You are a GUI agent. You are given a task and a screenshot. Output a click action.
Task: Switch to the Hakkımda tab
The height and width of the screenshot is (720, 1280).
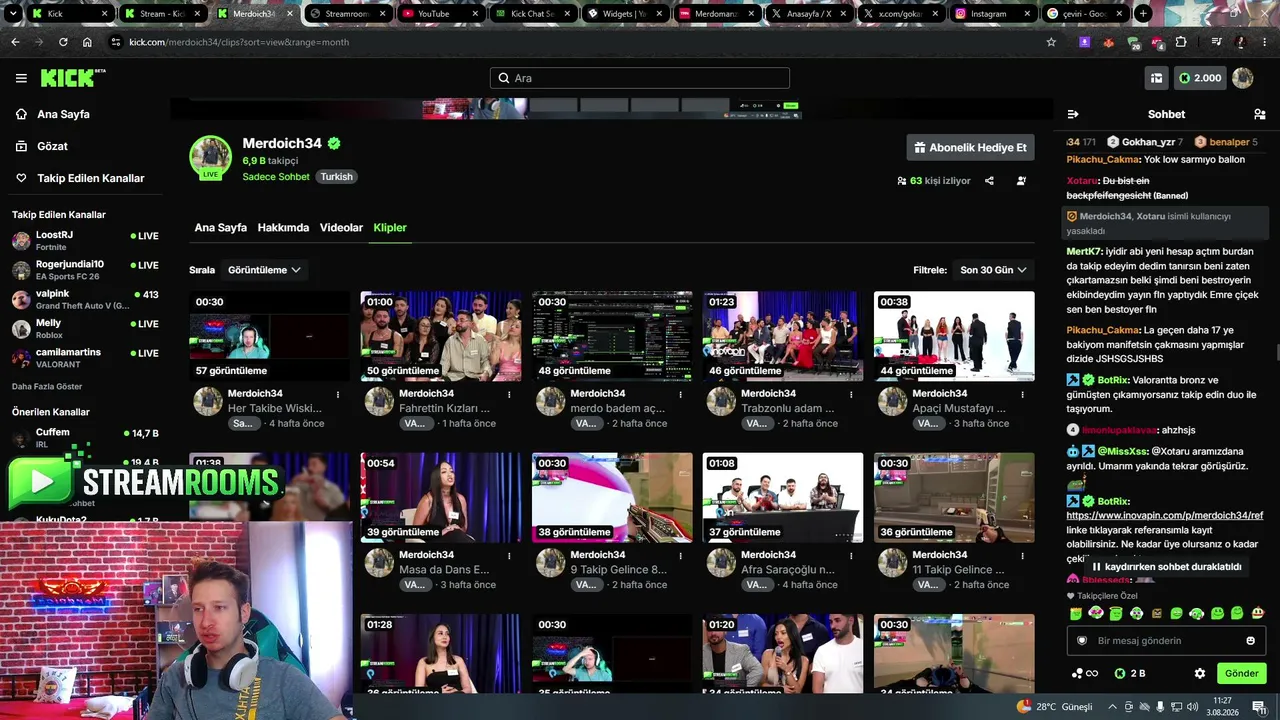(283, 228)
